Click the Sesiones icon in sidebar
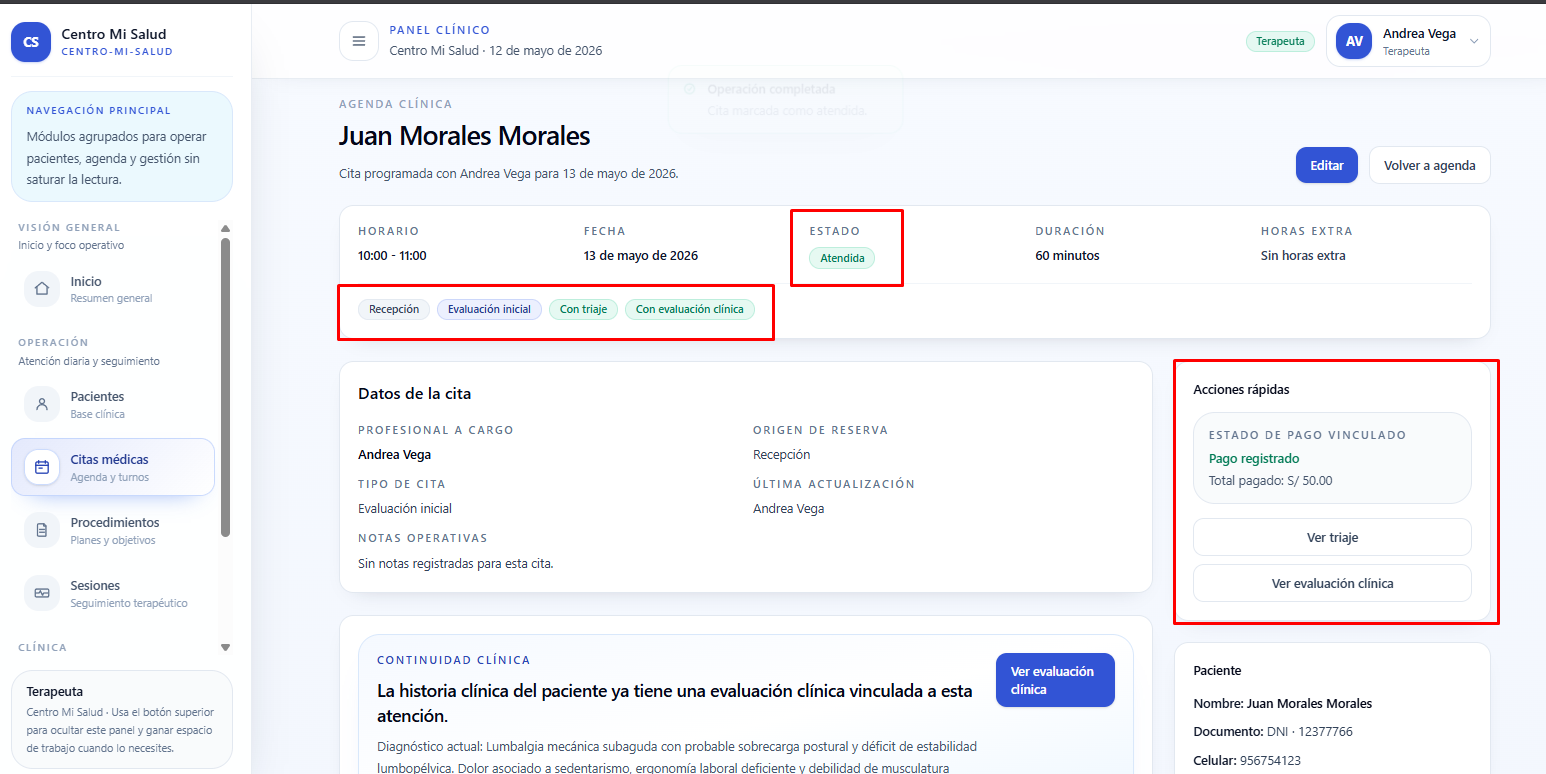This screenshot has width=1546, height=774. 42,593
